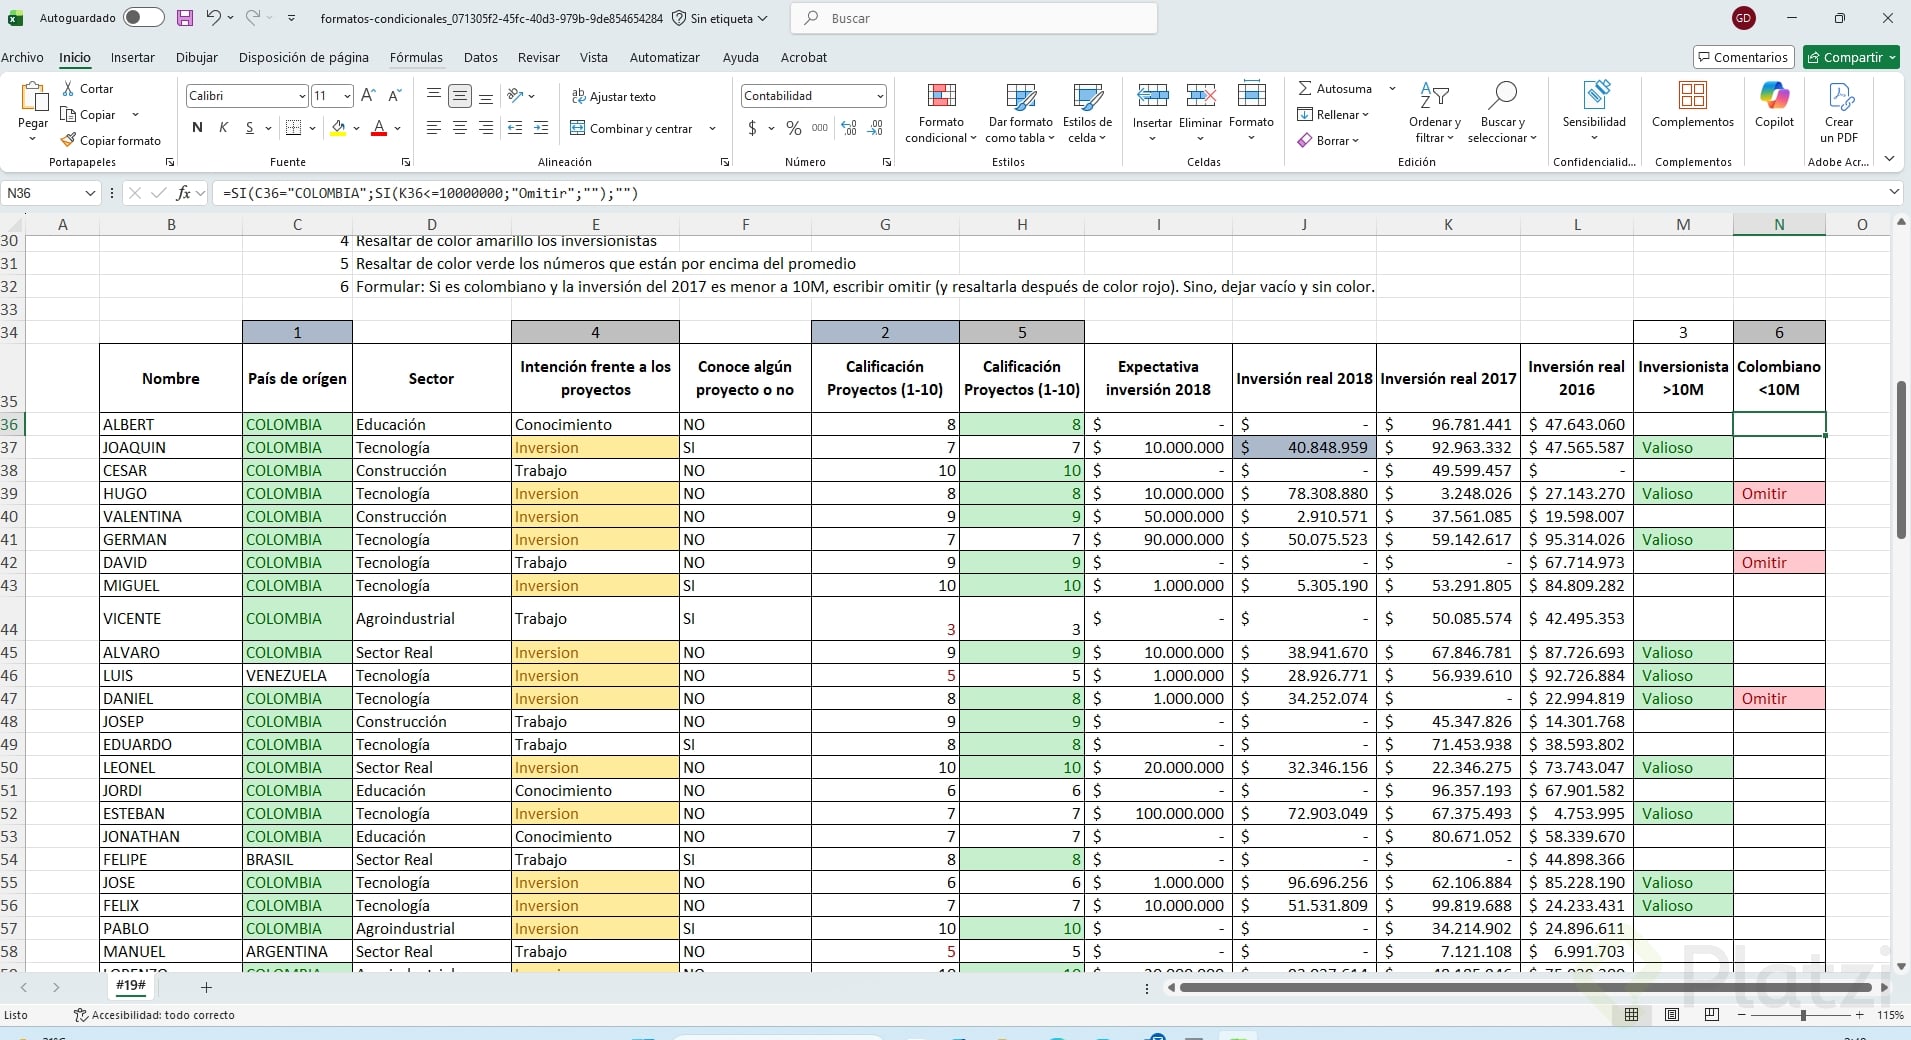The width and height of the screenshot is (1911, 1040).
Task: Open Conditional Formatting (Formato condicional) menu
Action: click(x=940, y=112)
